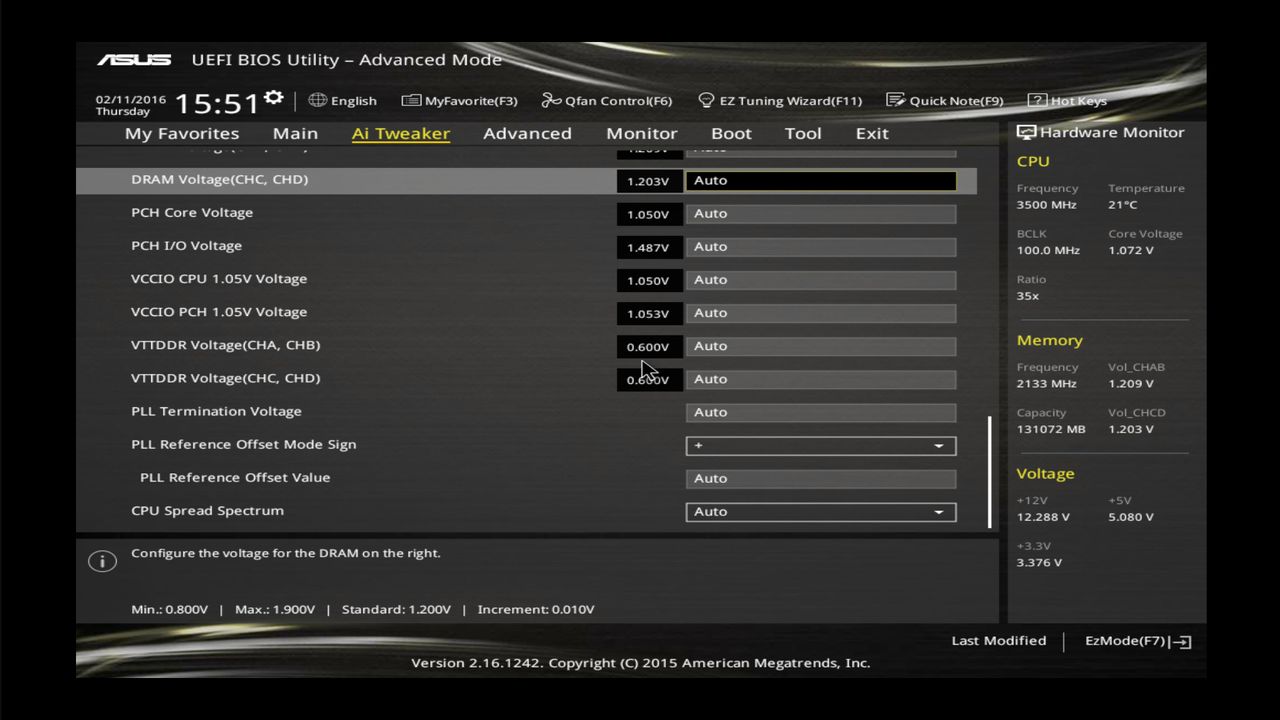Open the Advanced tab
The image size is (1280, 720).
(527, 133)
